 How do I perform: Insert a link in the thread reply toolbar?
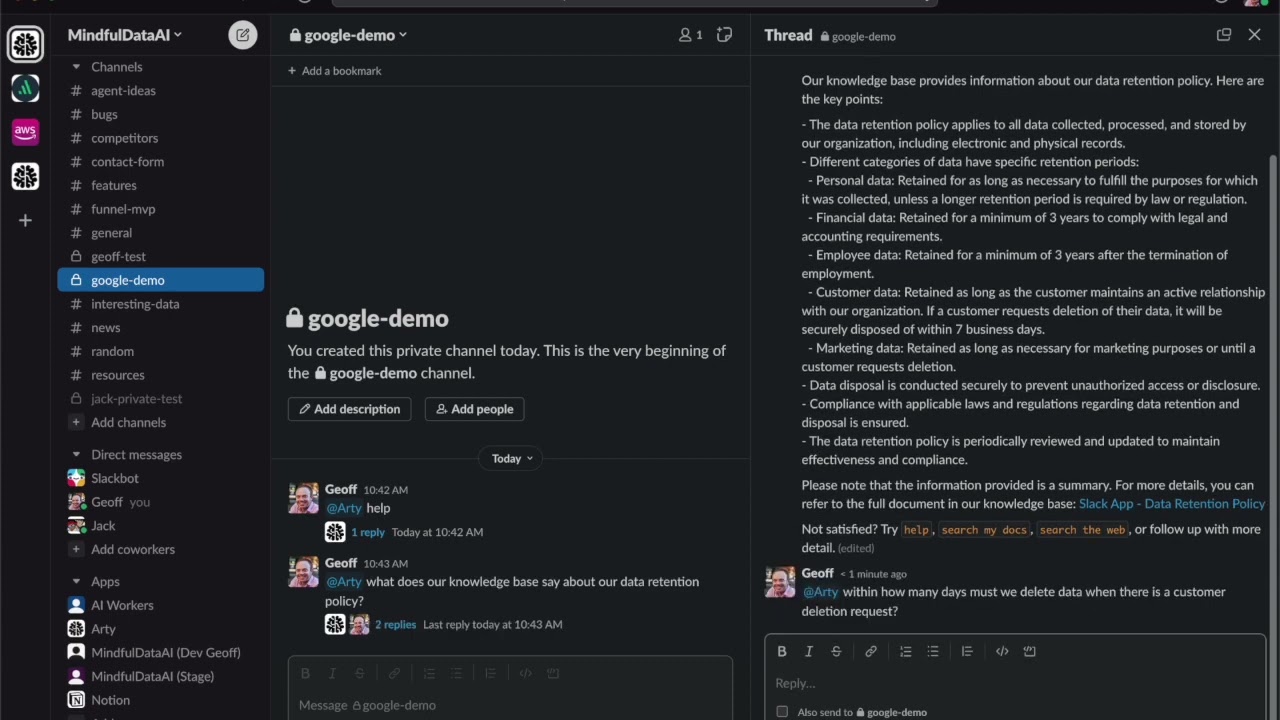click(871, 651)
